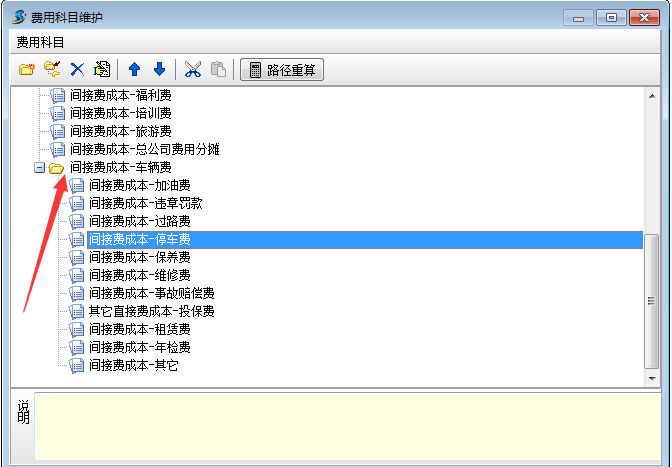Select 间接费成本-事故赔偿费 item

(151, 294)
